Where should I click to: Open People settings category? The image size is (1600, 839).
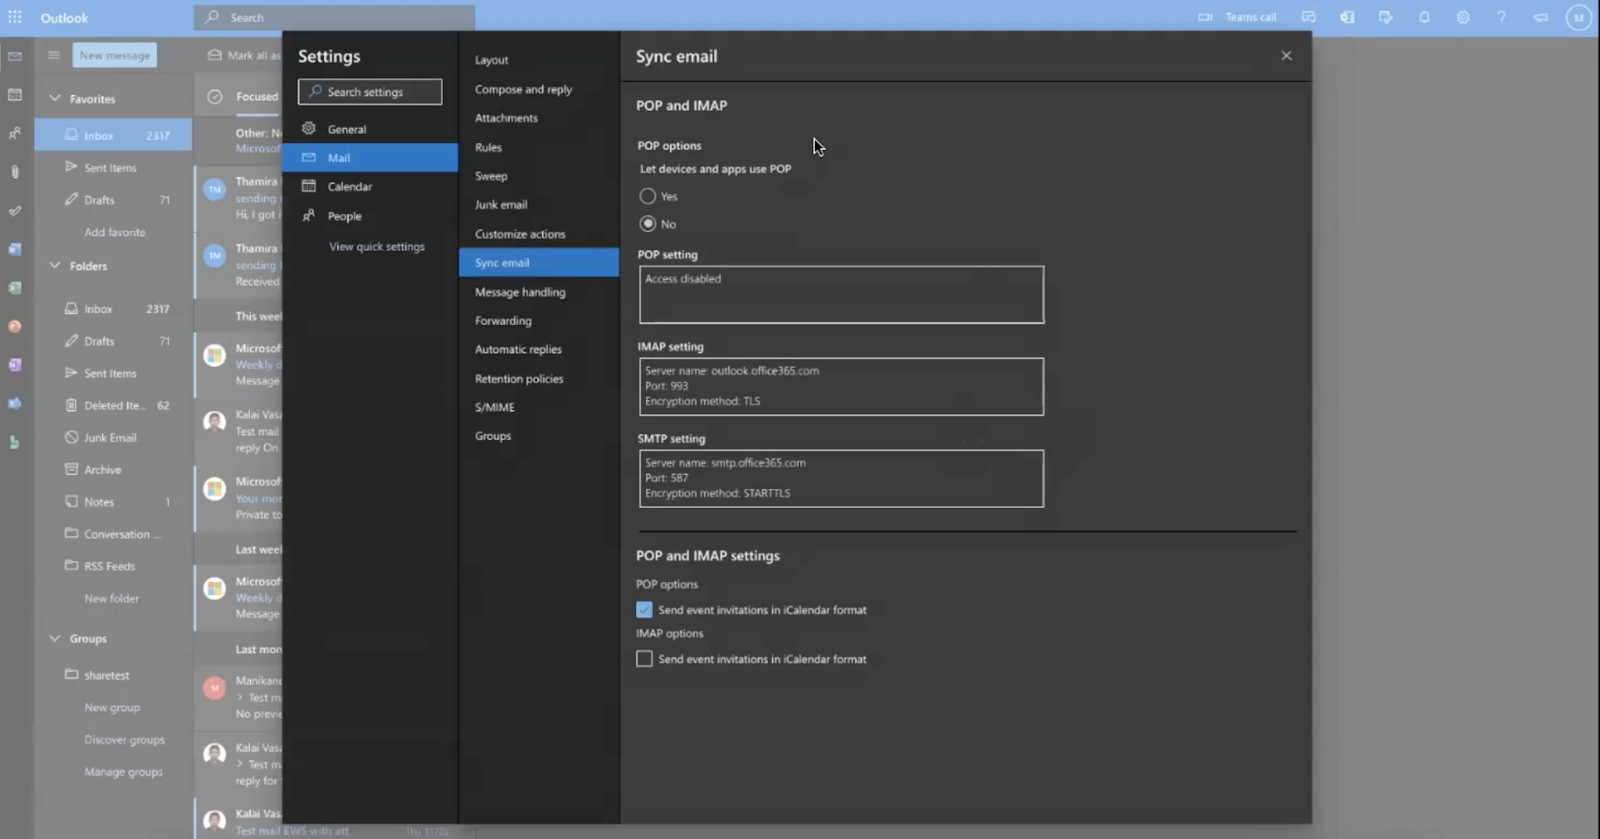pos(370,215)
